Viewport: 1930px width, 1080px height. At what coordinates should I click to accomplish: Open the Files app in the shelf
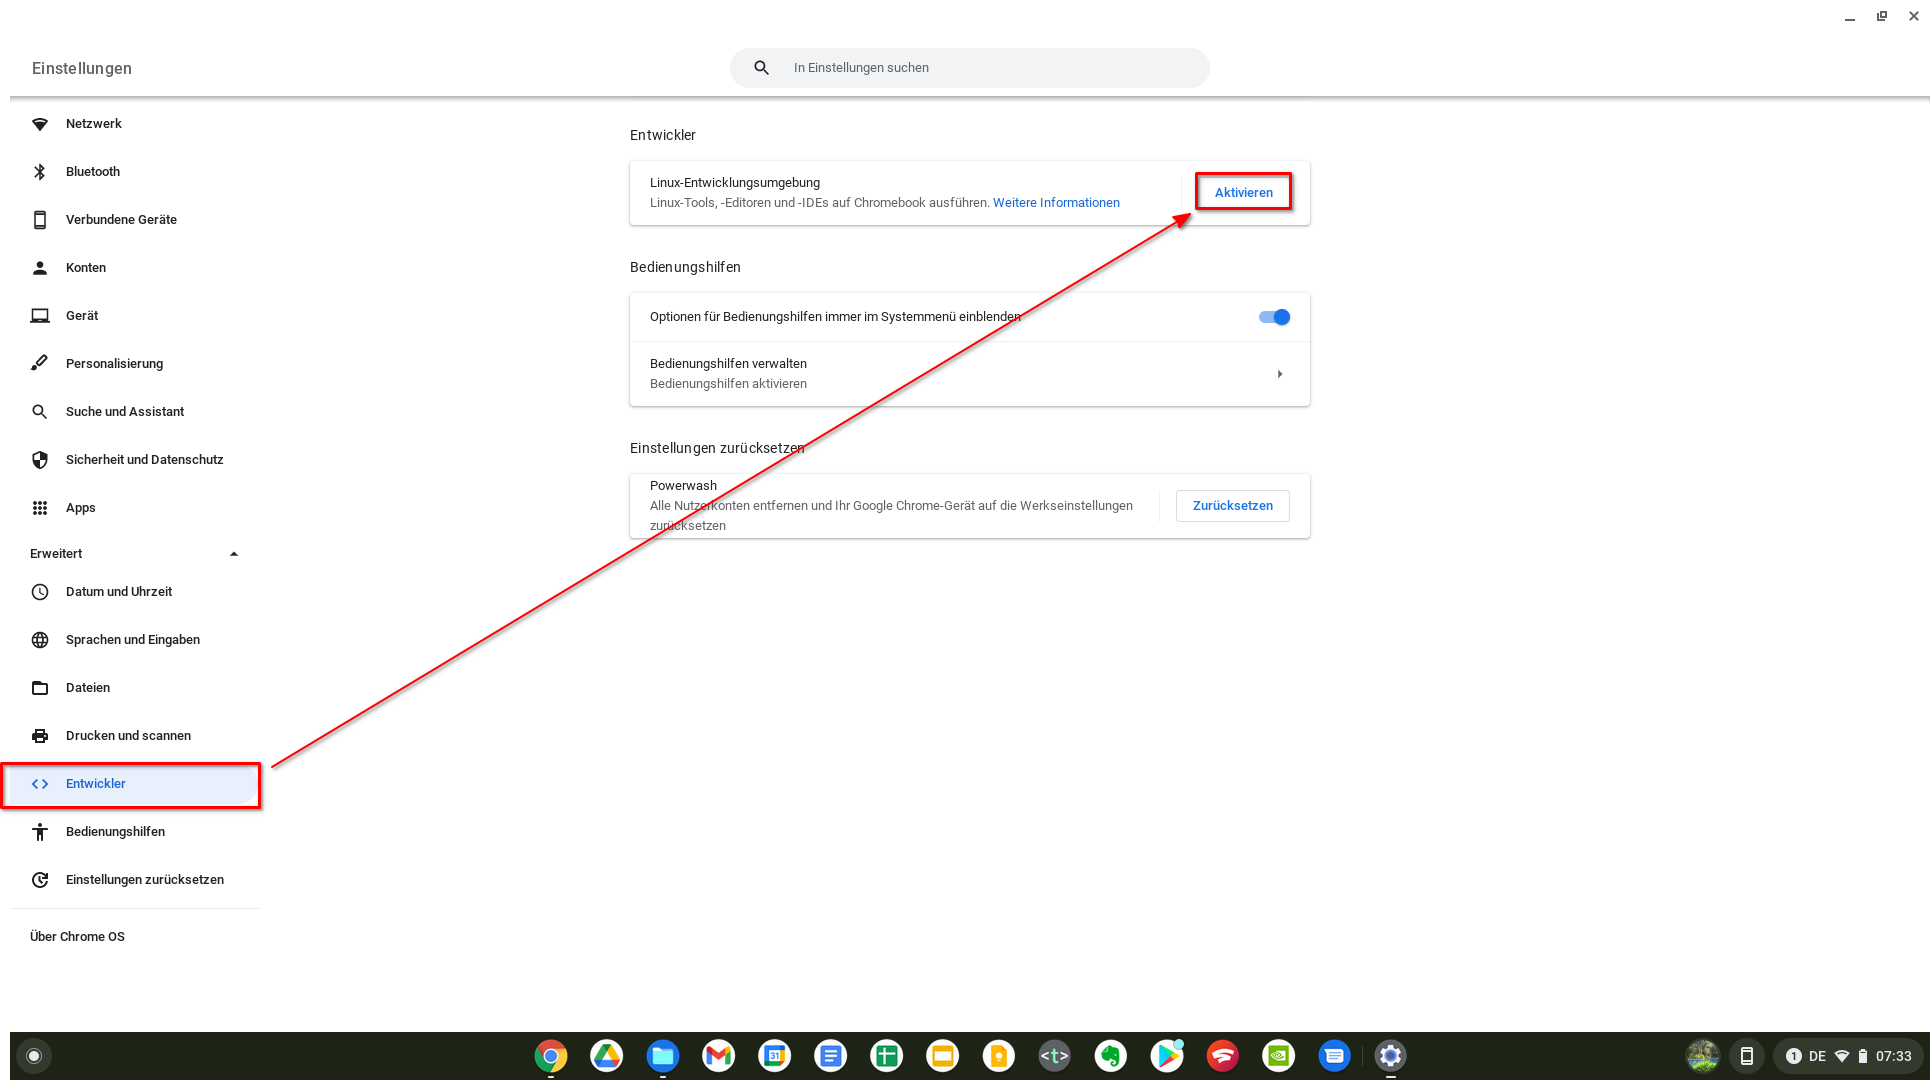click(x=663, y=1056)
